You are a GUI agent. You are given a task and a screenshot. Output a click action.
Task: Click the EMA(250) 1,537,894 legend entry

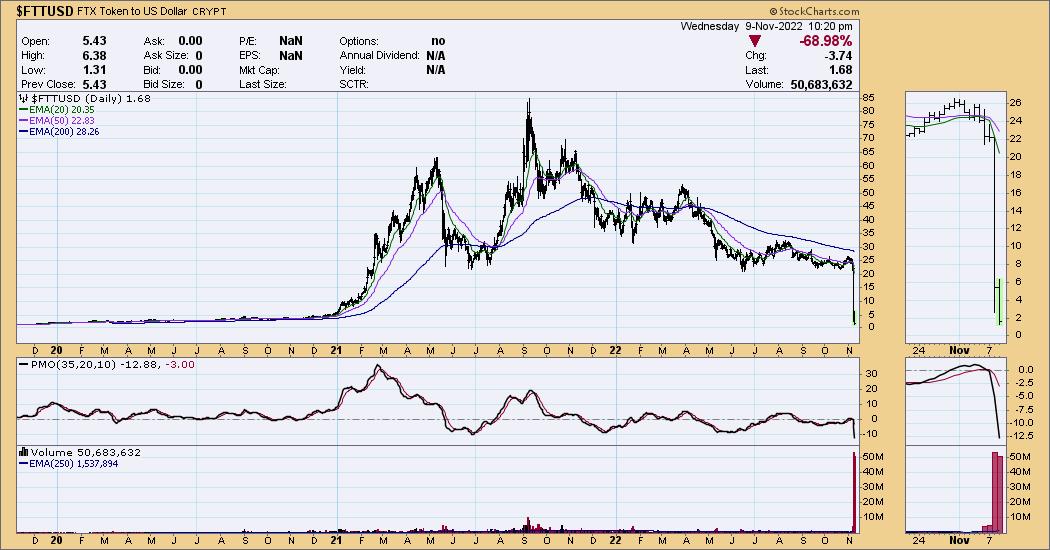point(74,464)
